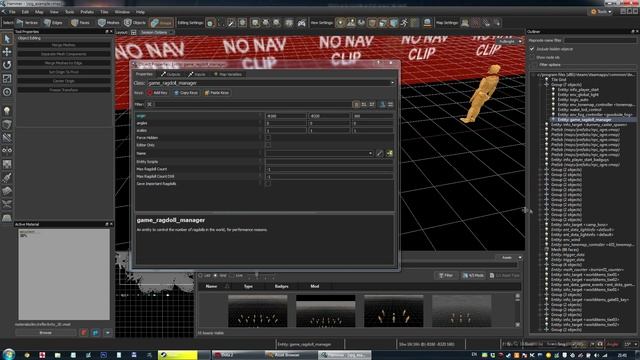Click the person silhouette icon in Map Settings
Screen dimensions: 640x360
[465, 23]
